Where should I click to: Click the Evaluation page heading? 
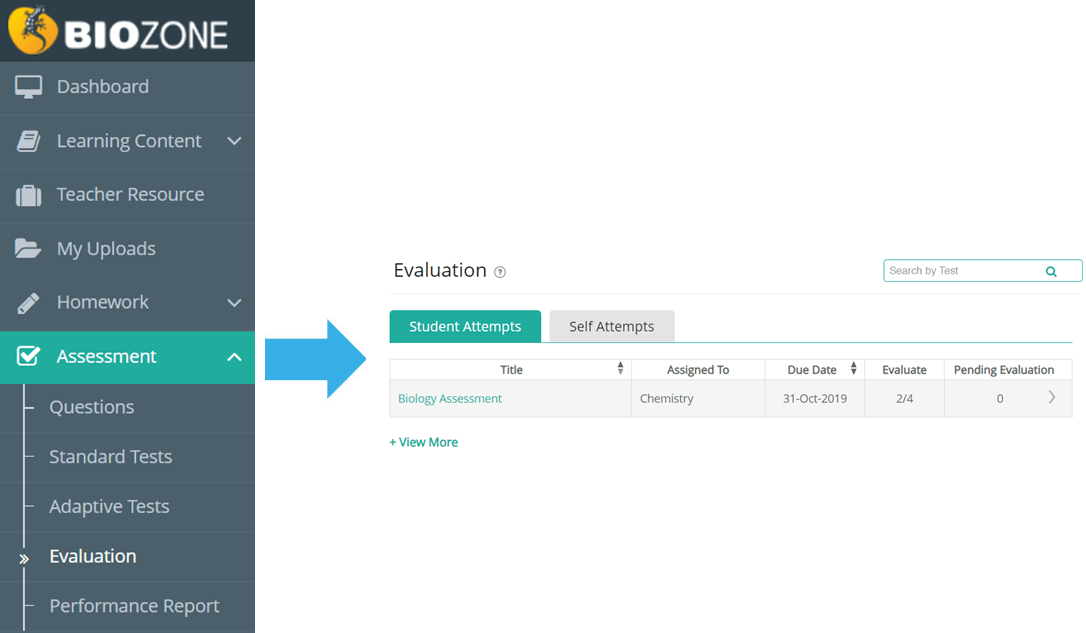click(440, 270)
